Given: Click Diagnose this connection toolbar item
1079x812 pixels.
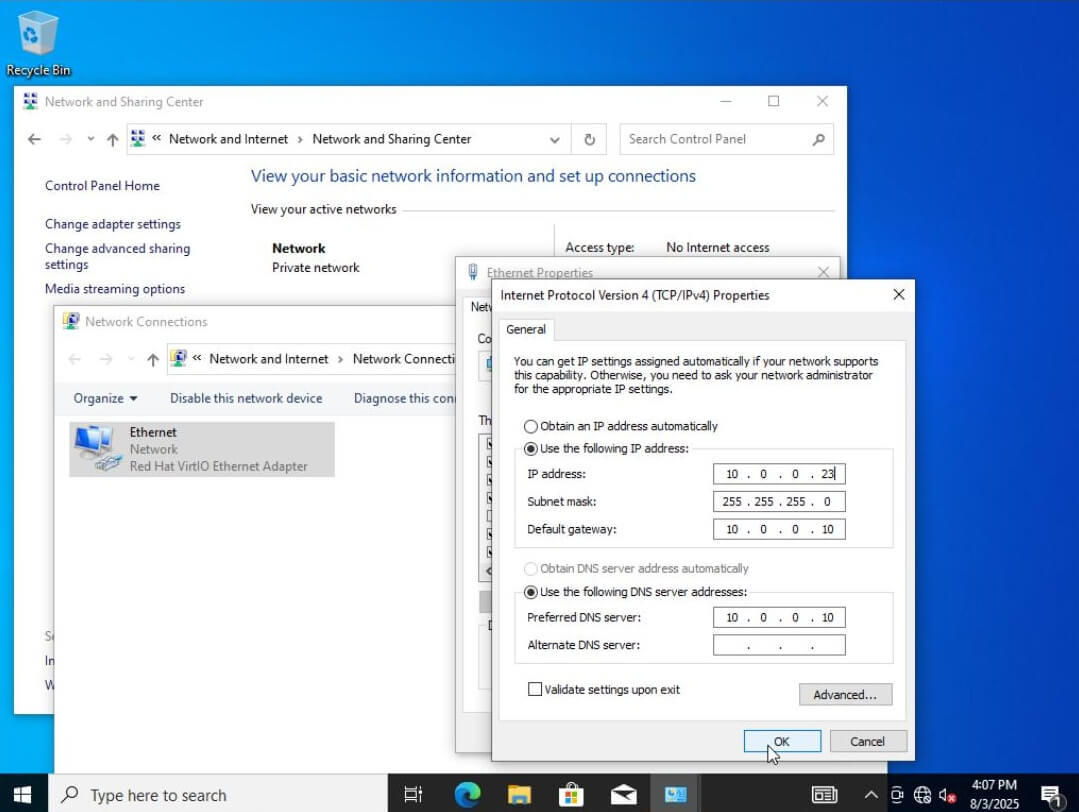Looking at the screenshot, I should (x=404, y=398).
